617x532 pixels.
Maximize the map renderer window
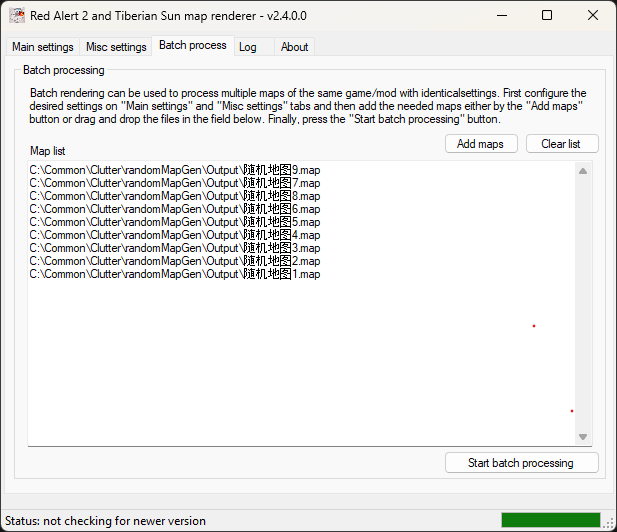coord(547,16)
